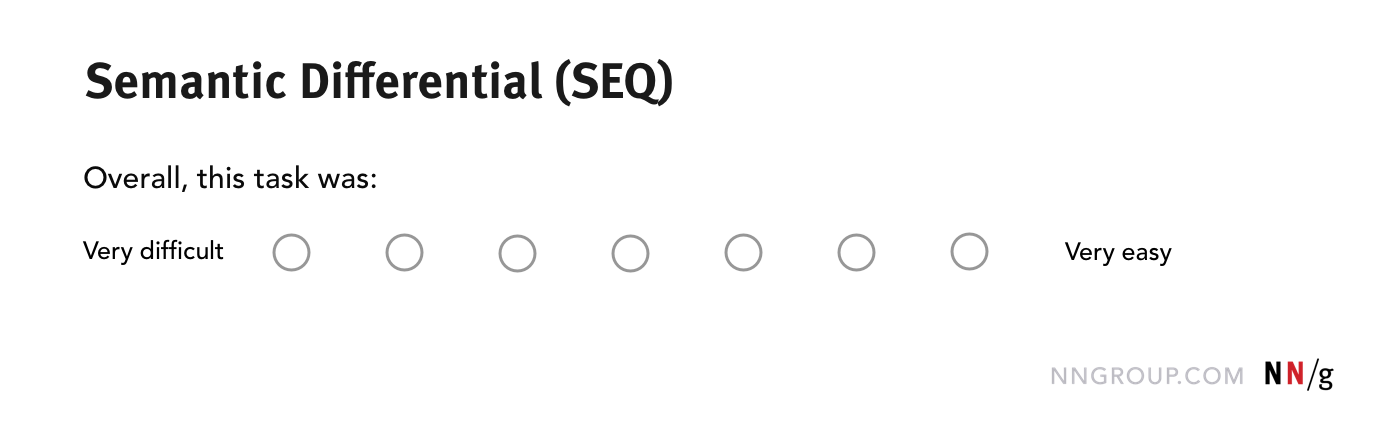The image size is (1384, 437).
Task: Click the (SEQ) abbreviation in the heading
Action: [614, 82]
